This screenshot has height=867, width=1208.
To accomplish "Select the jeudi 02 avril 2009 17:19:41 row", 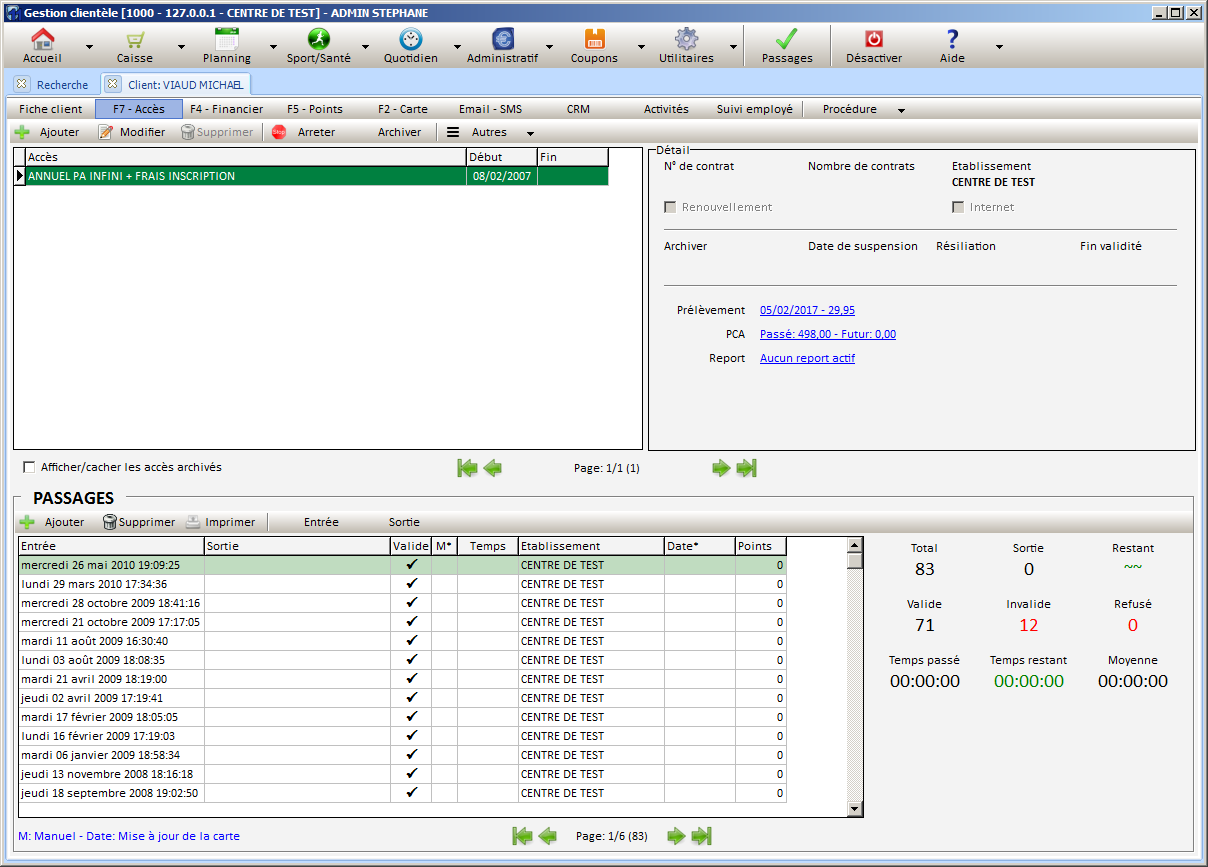I will coord(403,698).
